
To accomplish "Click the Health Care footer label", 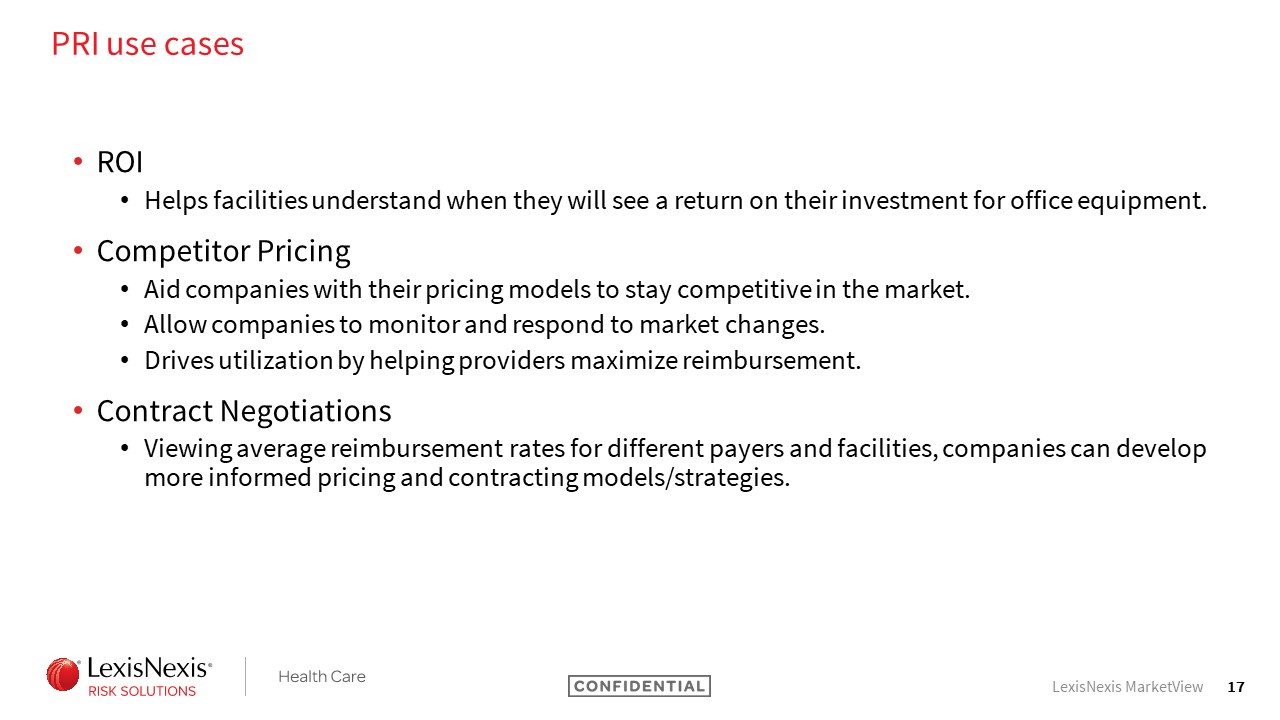I will [x=322, y=677].
